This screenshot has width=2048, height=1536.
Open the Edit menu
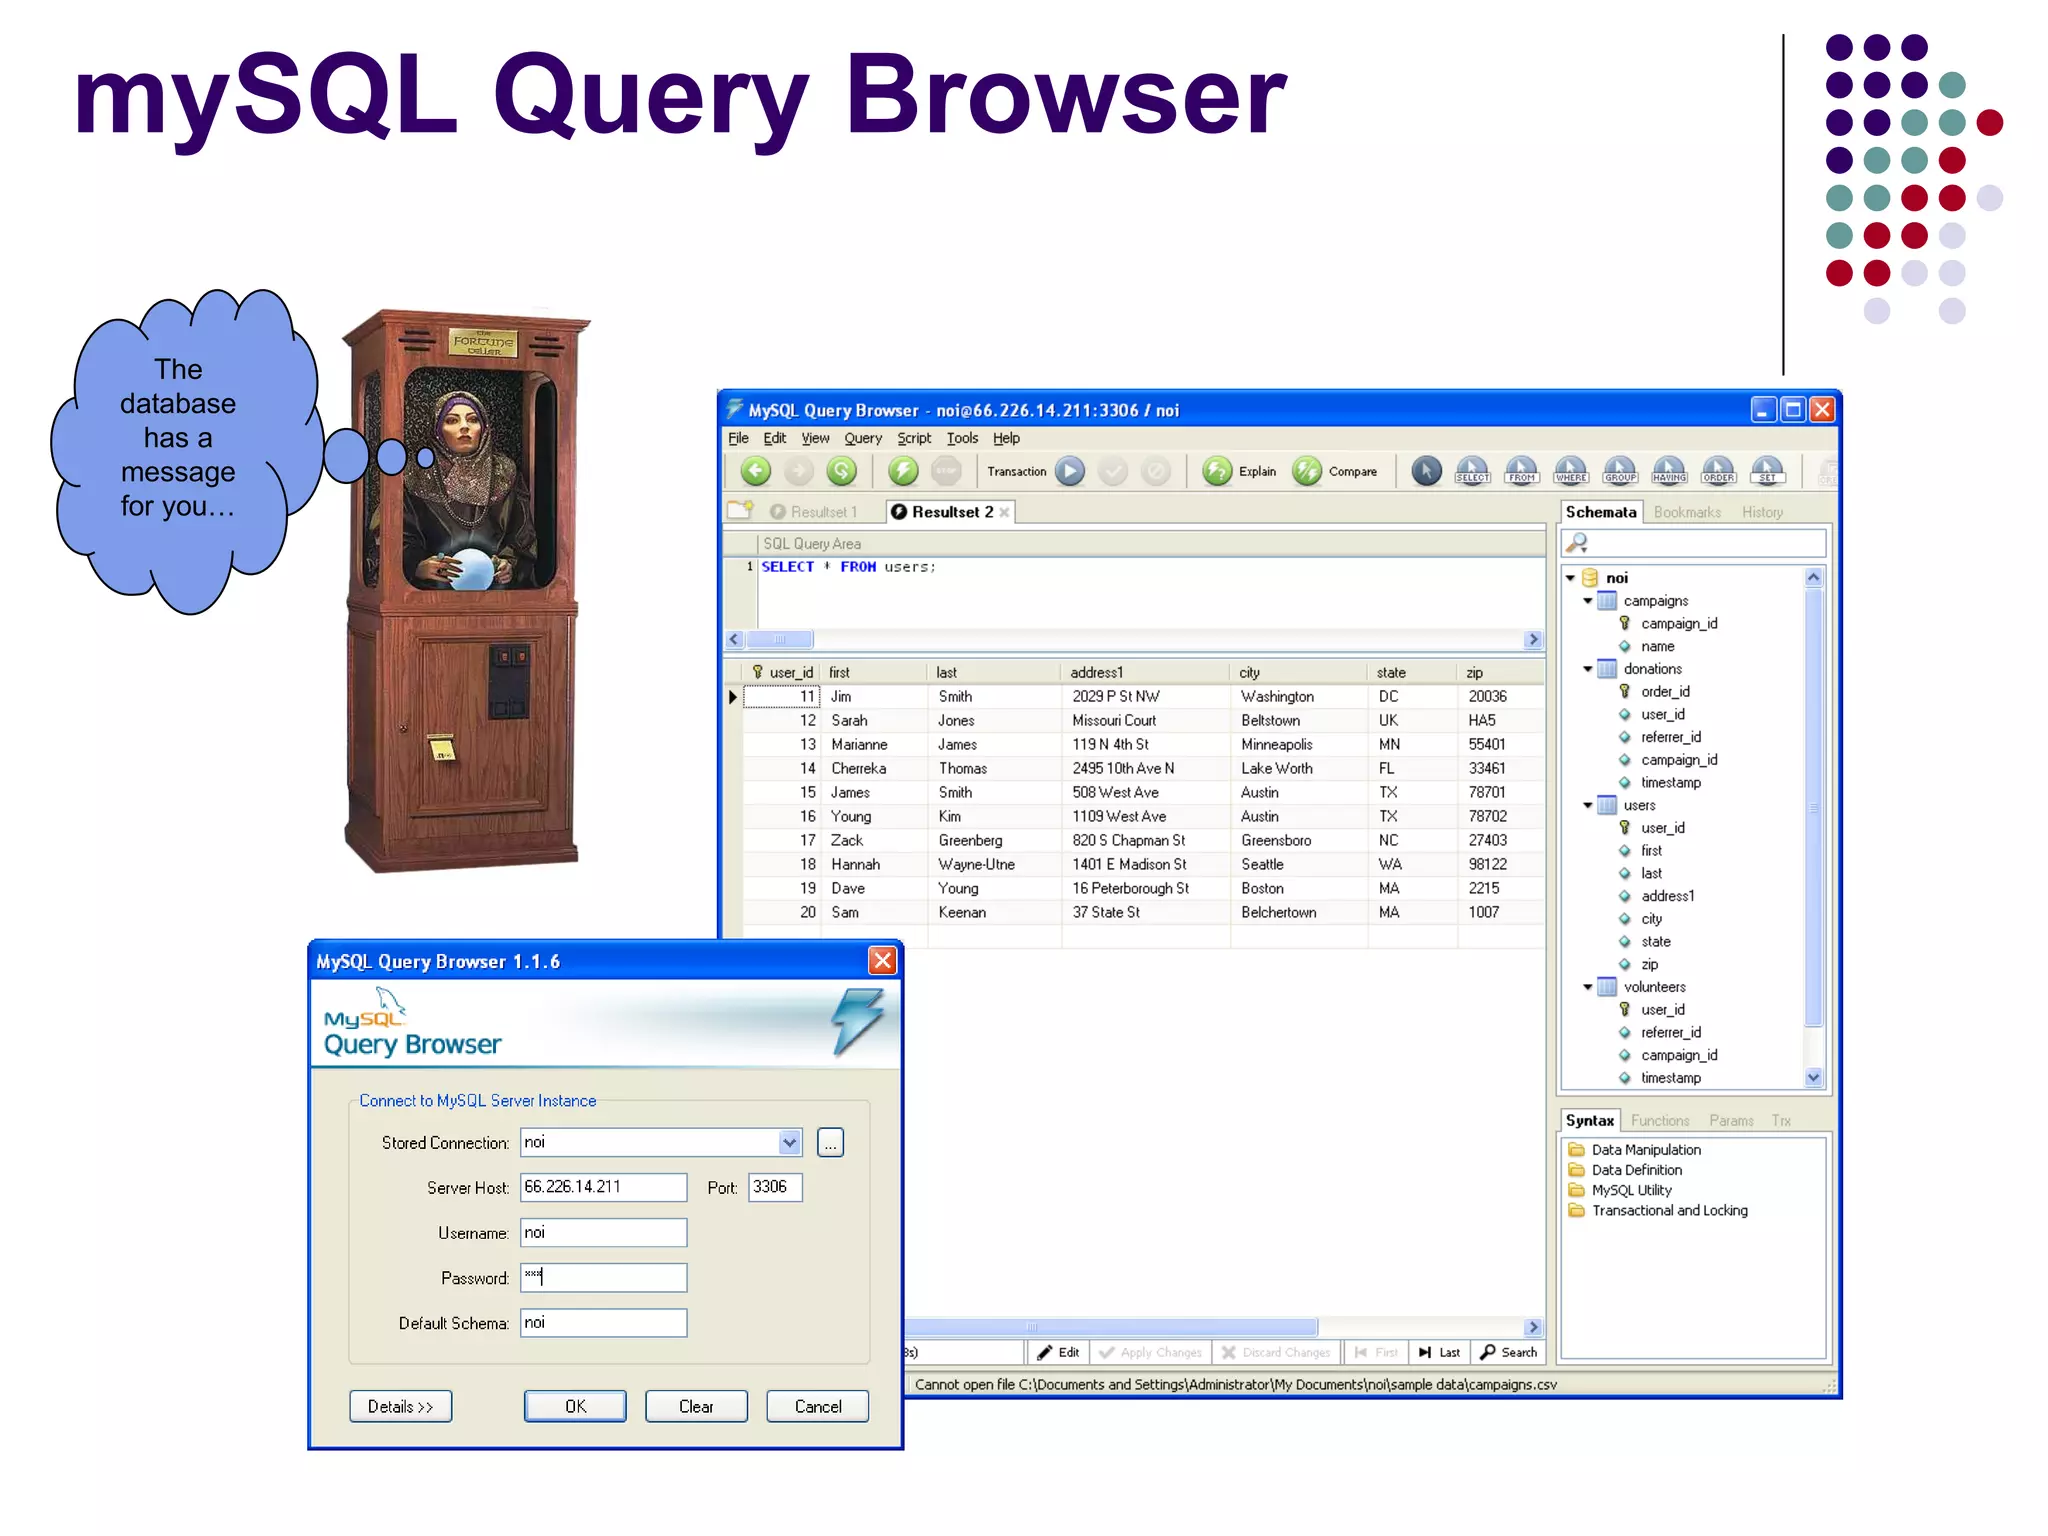coord(774,438)
